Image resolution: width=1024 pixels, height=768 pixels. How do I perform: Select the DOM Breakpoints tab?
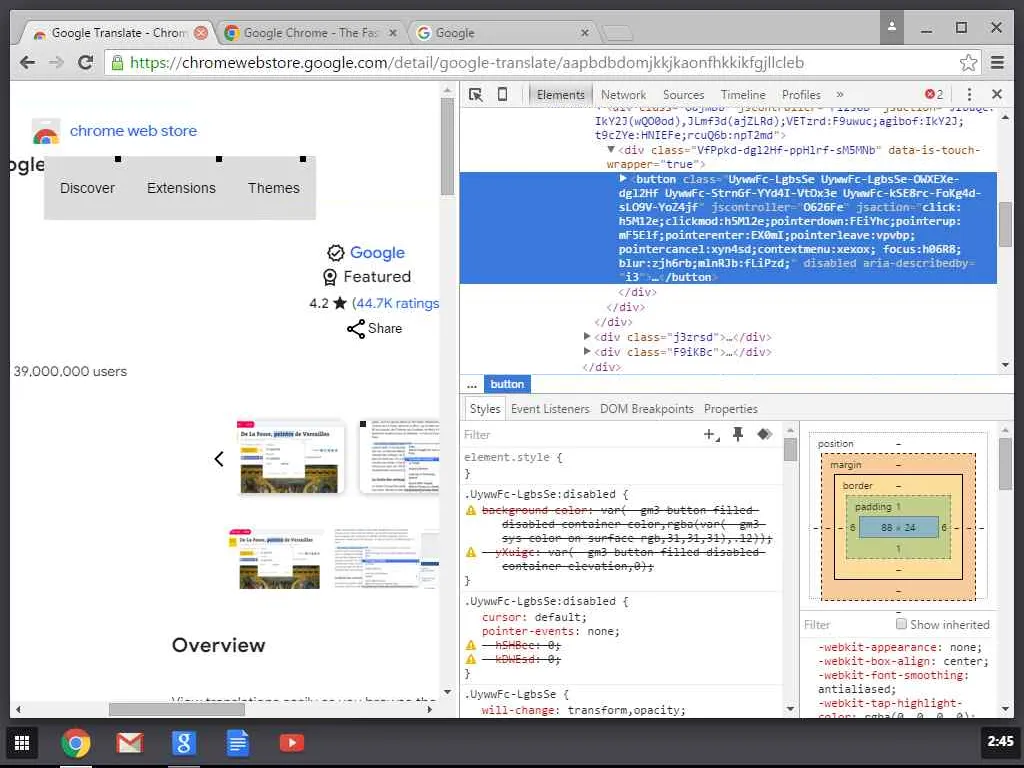pos(647,409)
